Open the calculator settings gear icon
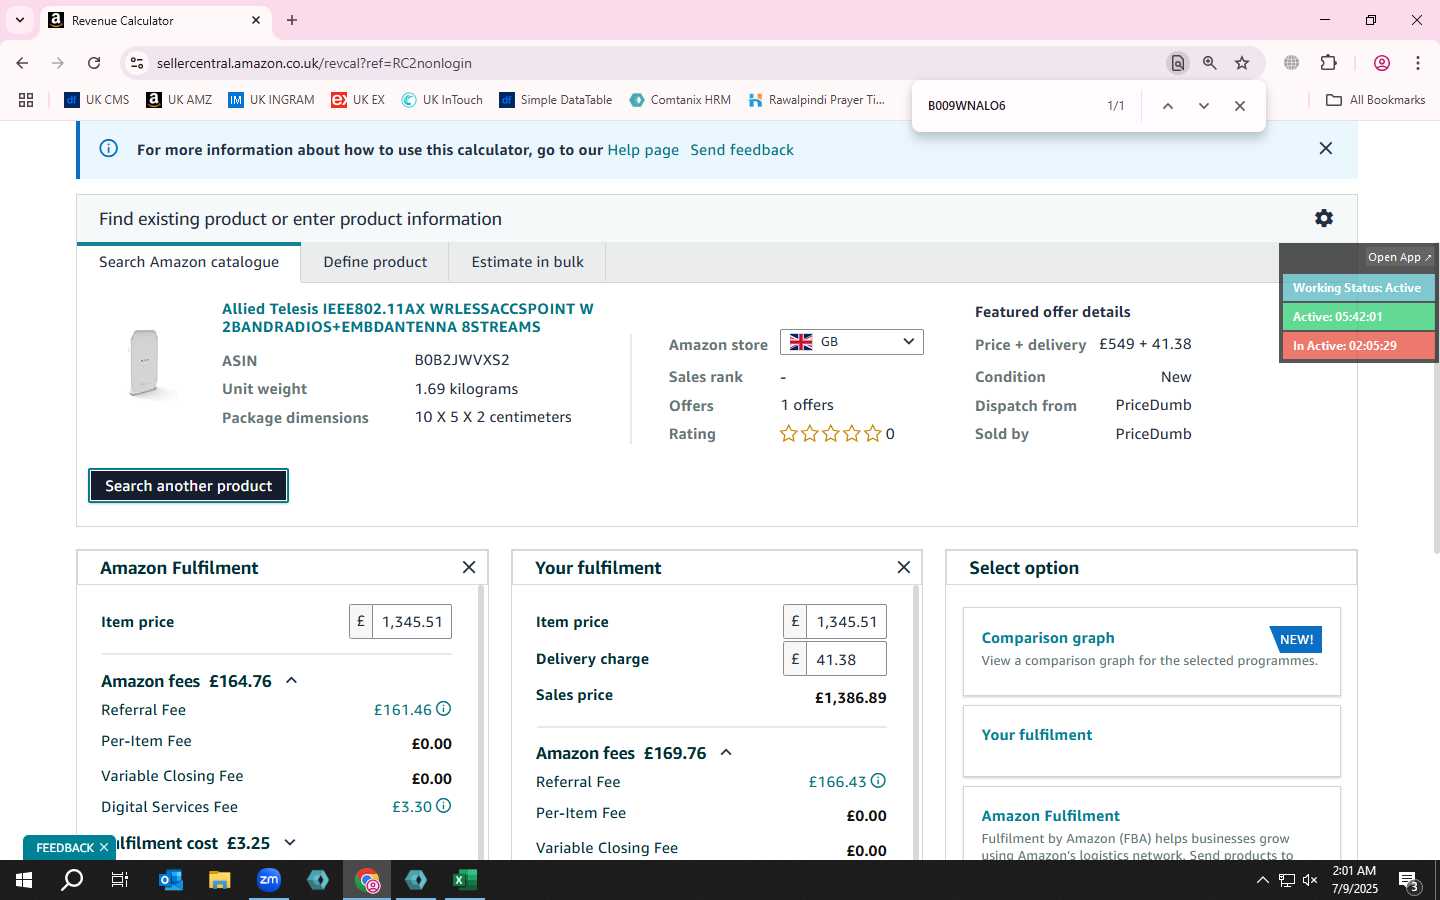 (x=1324, y=218)
